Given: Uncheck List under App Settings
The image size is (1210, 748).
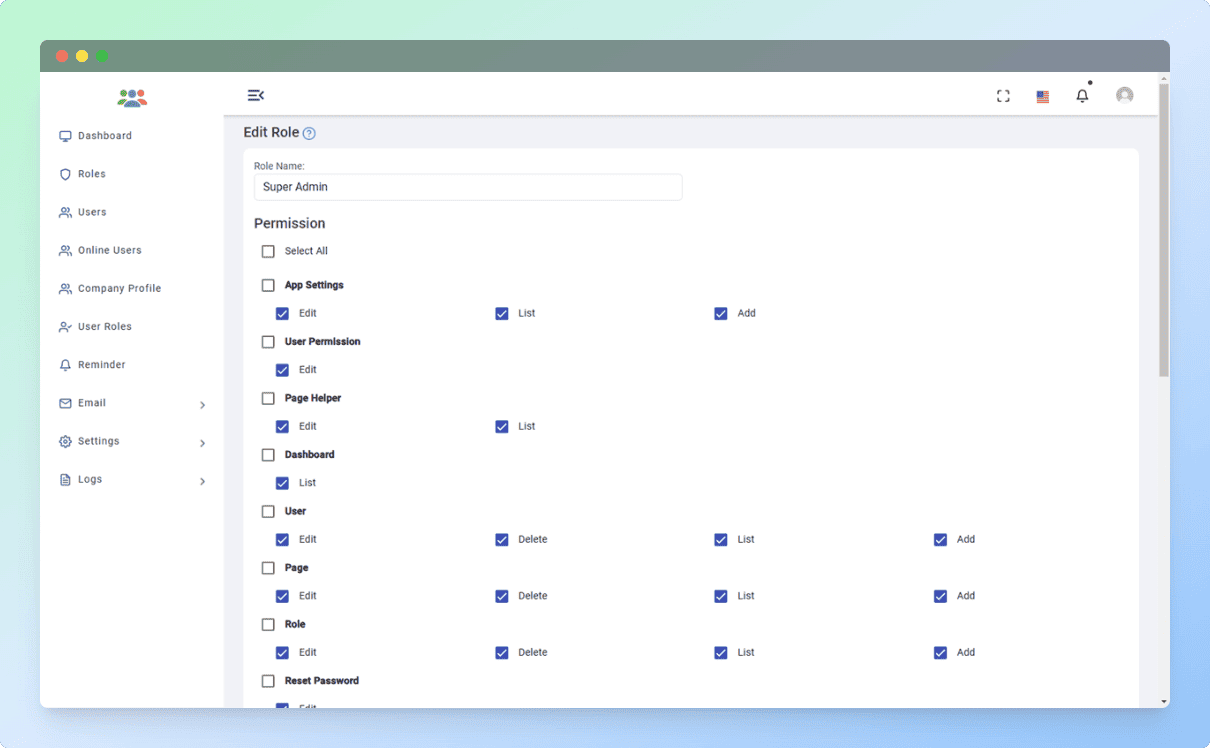Looking at the screenshot, I should 502,313.
